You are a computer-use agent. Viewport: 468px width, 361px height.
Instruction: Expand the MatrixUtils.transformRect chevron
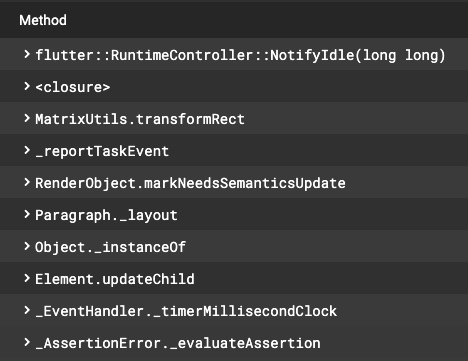[27, 118]
